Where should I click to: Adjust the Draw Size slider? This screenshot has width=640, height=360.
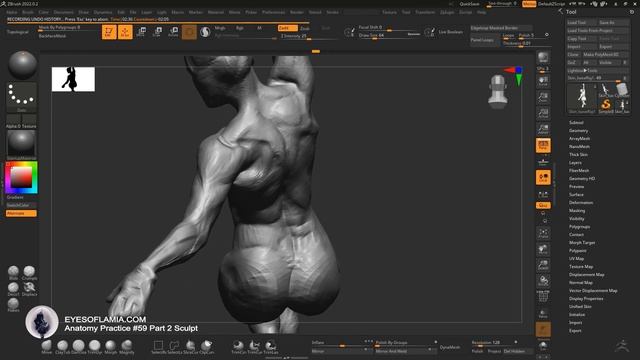[389, 36]
